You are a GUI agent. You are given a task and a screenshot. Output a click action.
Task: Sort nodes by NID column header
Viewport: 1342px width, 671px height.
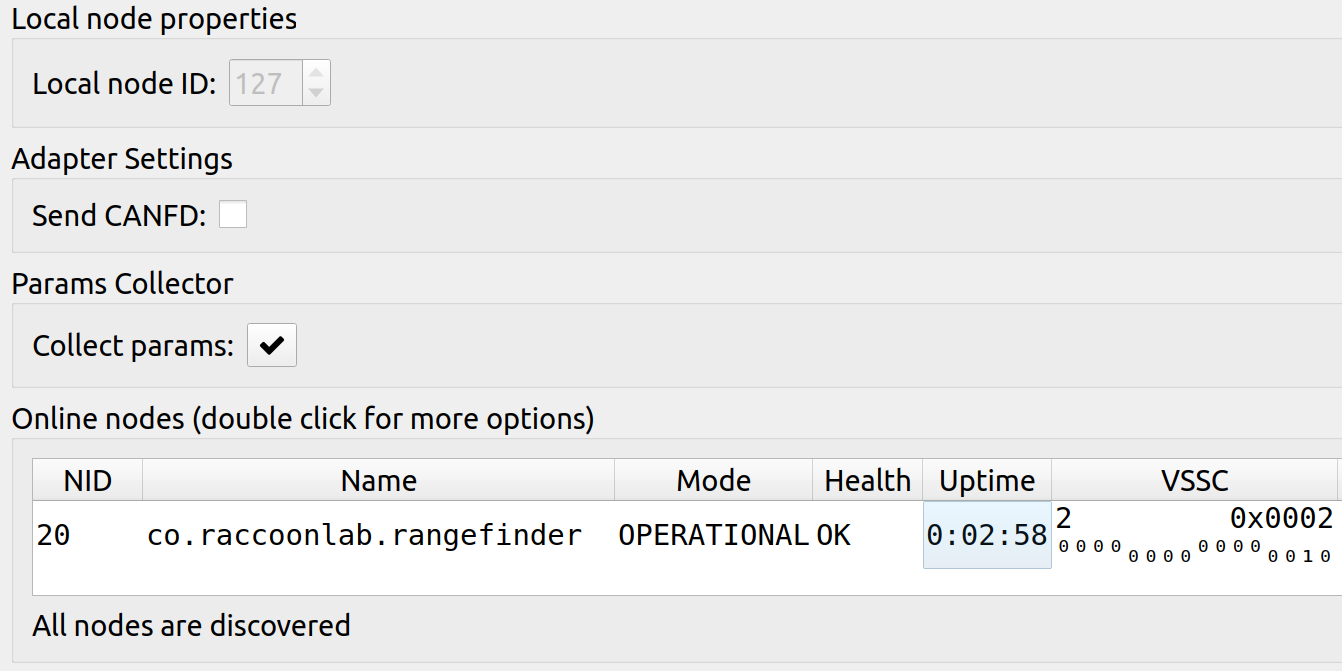88,481
